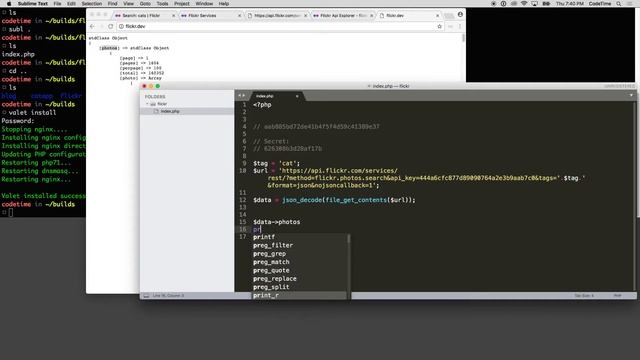This screenshot has width=640, height=360.
Task: Open the Apple menu
Action: tap(9, 4)
